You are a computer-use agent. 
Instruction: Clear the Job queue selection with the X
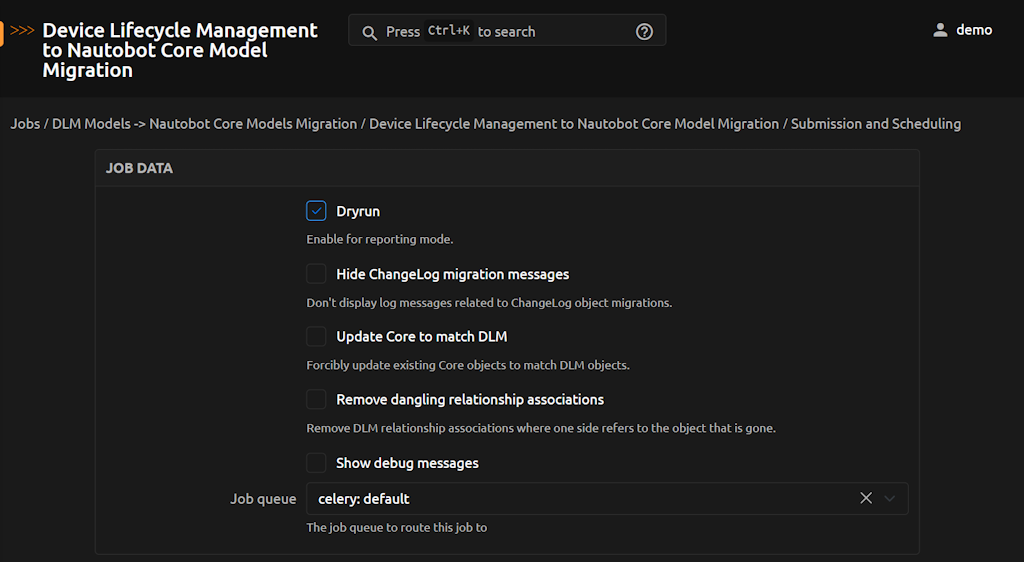(x=866, y=498)
